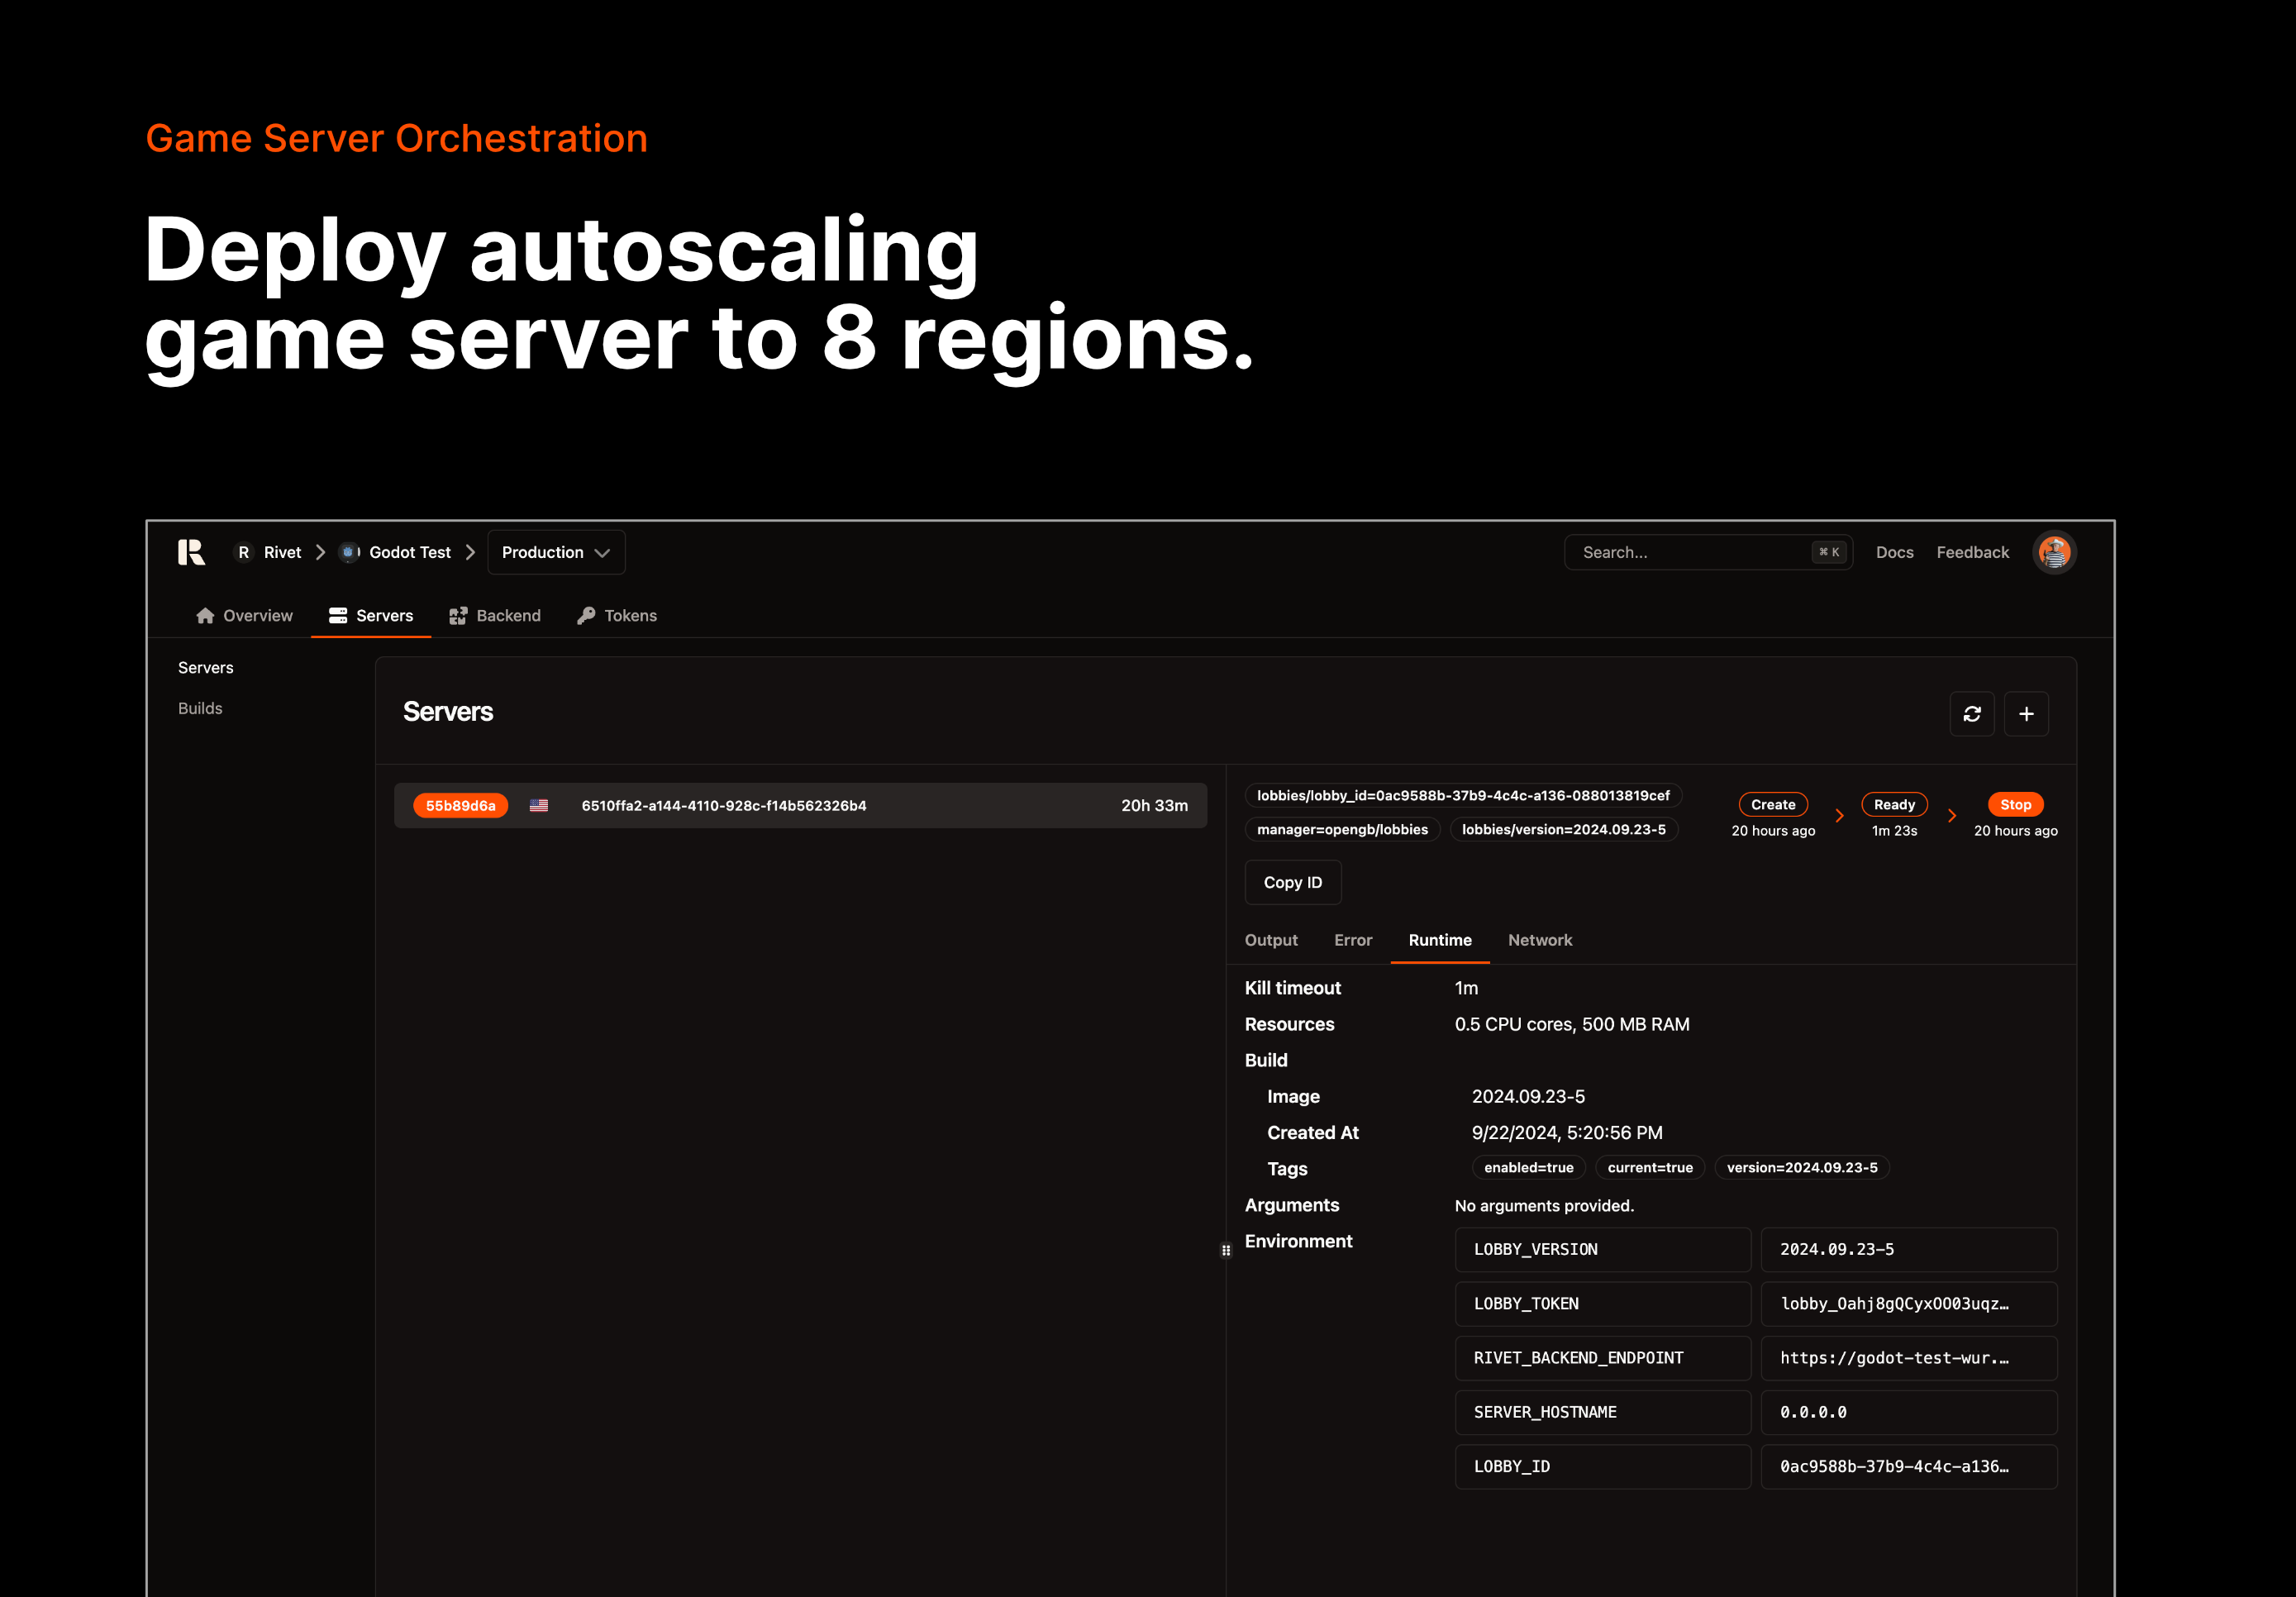Create a new server with plus button

click(2026, 713)
